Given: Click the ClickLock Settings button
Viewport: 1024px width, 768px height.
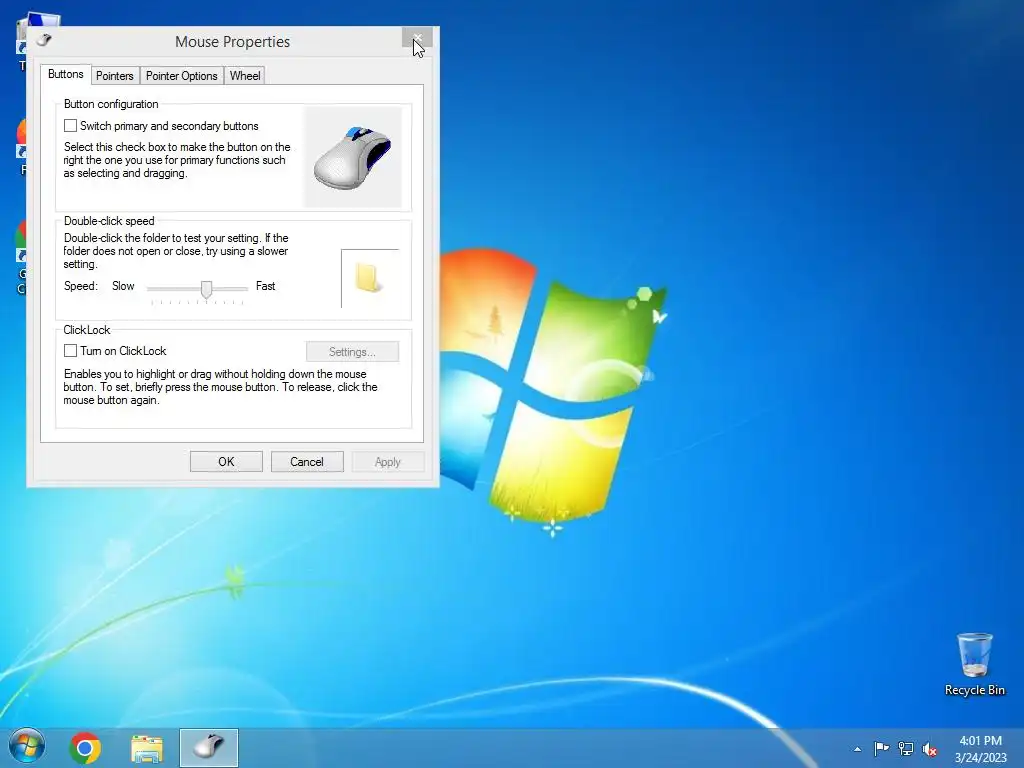Looking at the screenshot, I should point(352,352).
